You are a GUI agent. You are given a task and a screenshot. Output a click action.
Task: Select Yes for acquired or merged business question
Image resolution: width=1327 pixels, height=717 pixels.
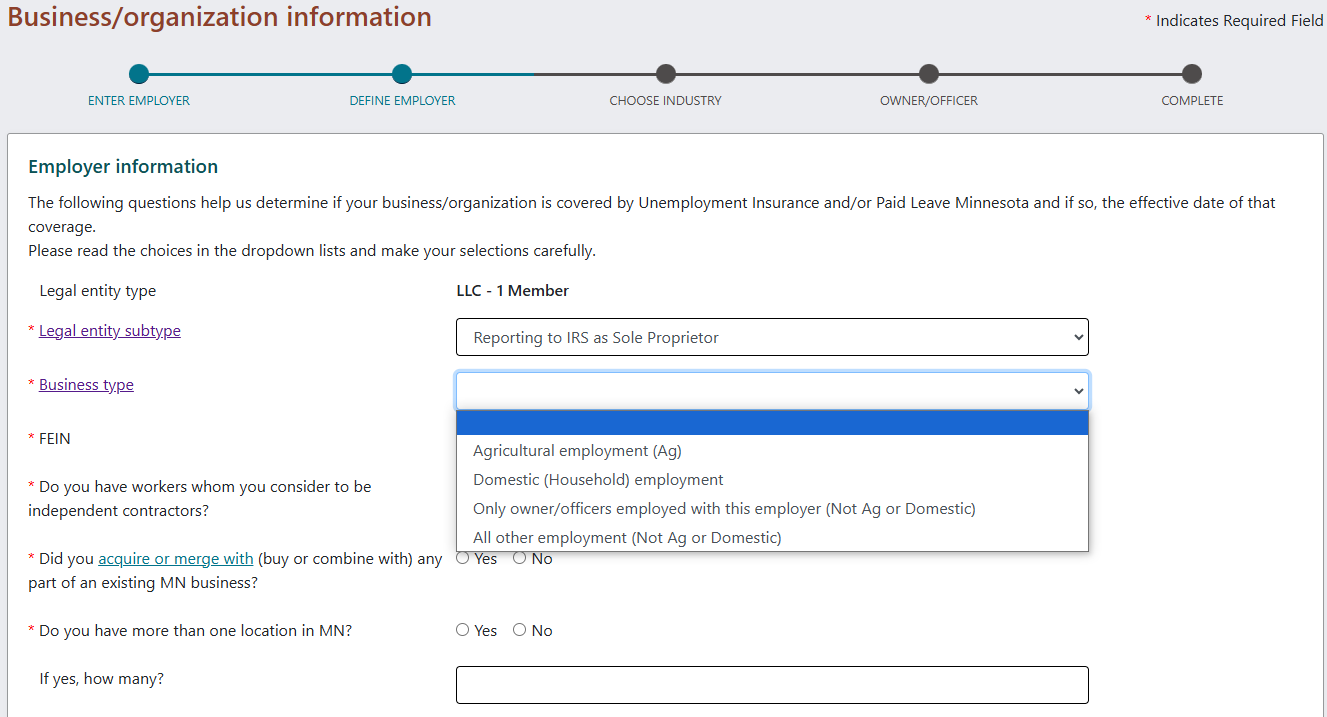point(462,558)
